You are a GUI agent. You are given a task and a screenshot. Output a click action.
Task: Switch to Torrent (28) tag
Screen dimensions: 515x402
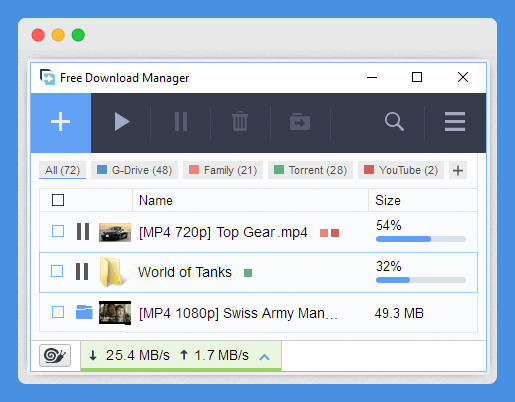point(310,170)
